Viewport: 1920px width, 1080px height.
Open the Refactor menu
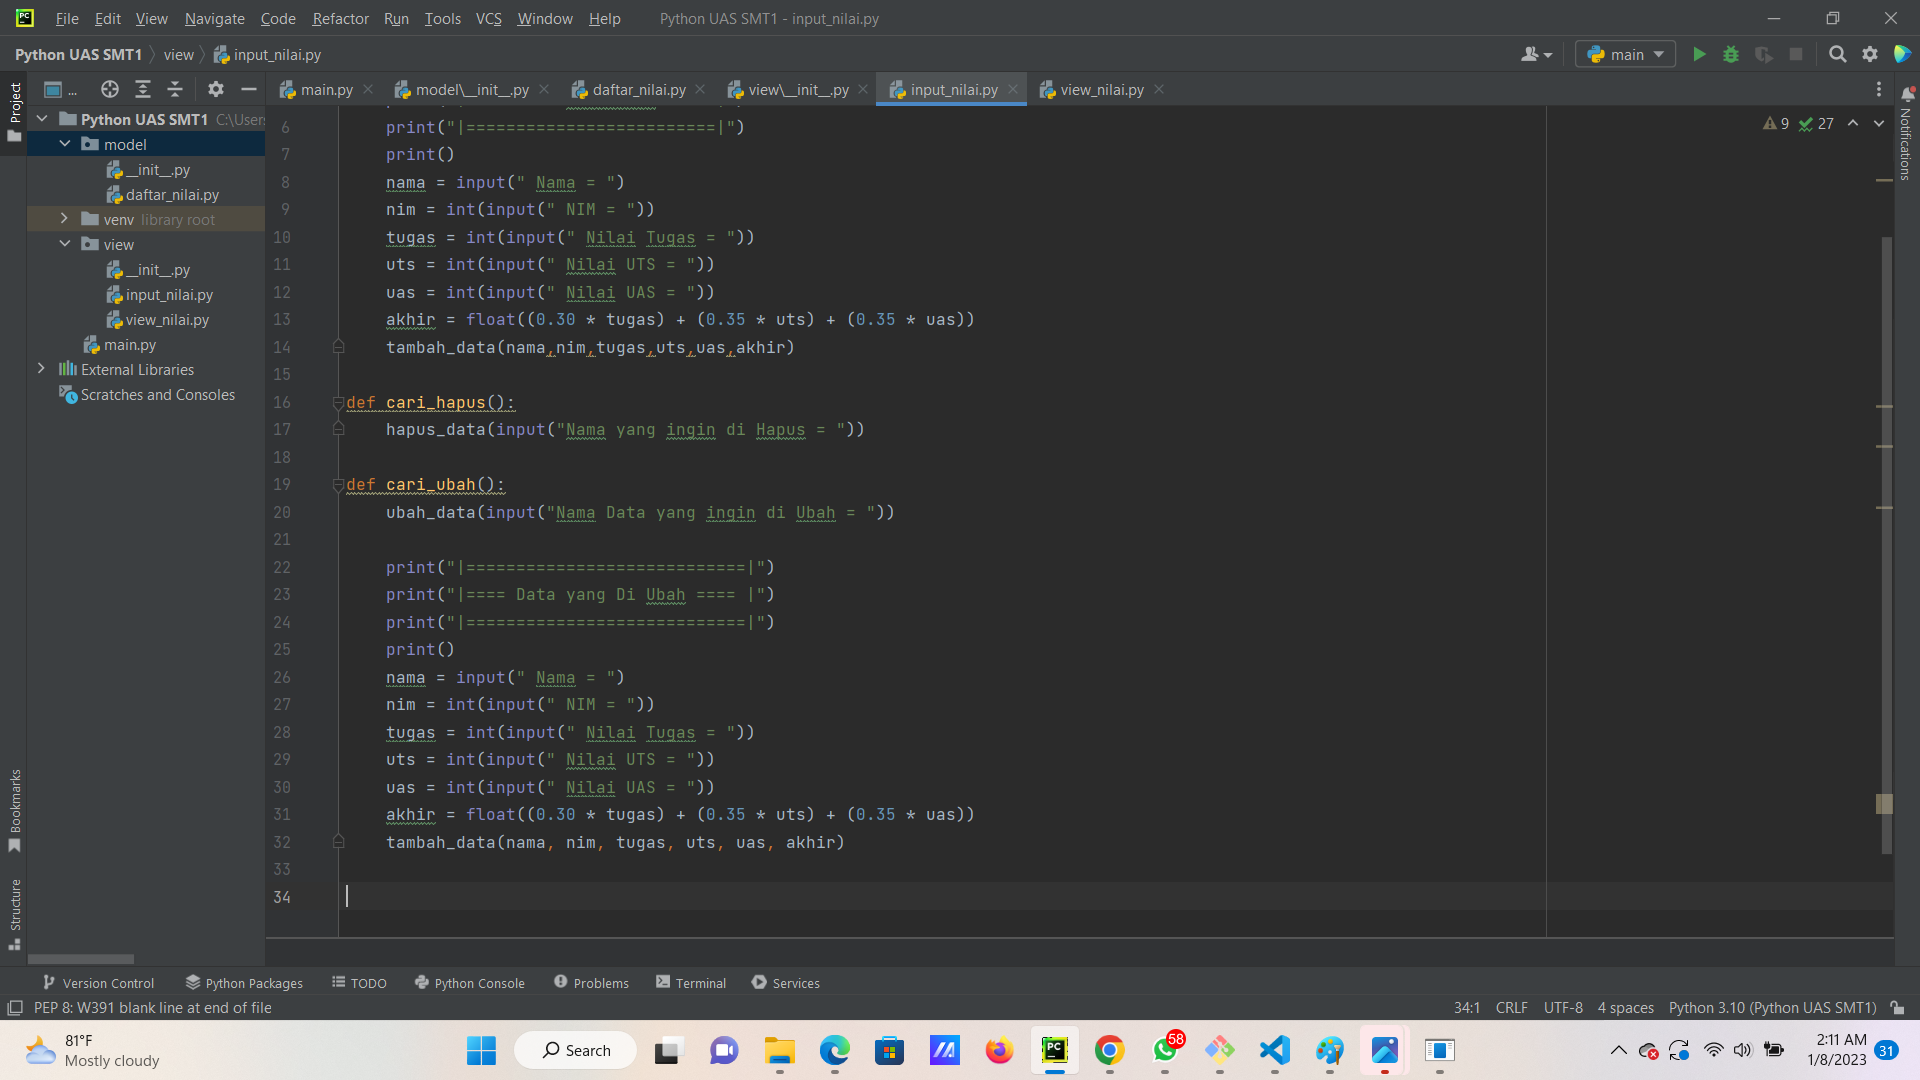tap(340, 18)
